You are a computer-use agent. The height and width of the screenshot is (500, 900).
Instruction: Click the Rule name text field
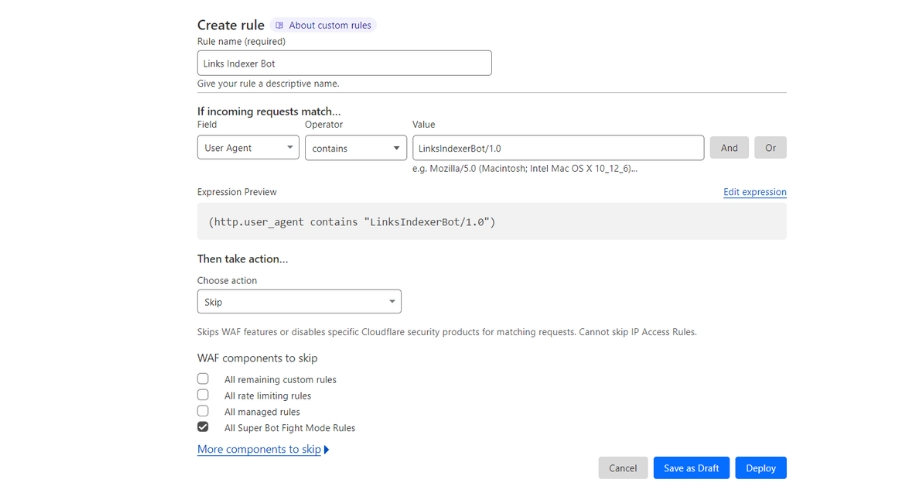(x=344, y=63)
